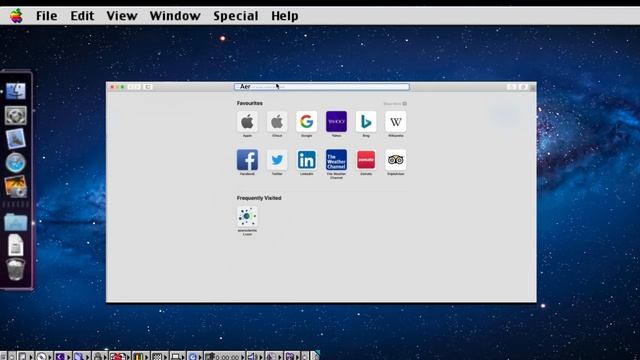Open the Twitter favourite tile
The height and width of the screenshot is (360, 640).
(x=277, y=160)
